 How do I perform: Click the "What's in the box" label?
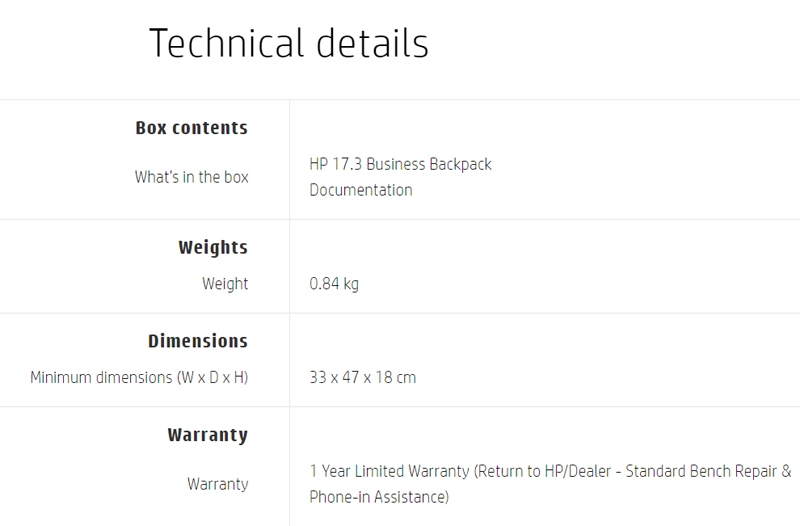coord(191,177)
